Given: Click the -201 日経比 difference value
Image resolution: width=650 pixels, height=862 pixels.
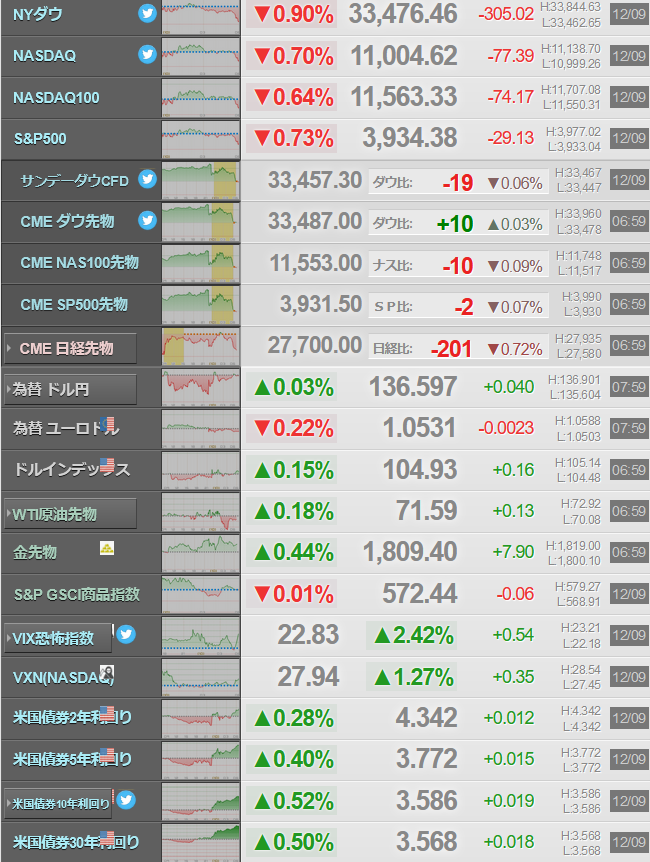Looking at the screenshot, I should pyautogui.click(x=451, y=349).
